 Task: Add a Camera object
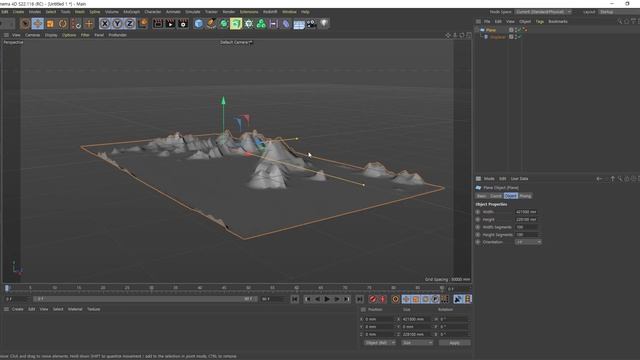311,24
